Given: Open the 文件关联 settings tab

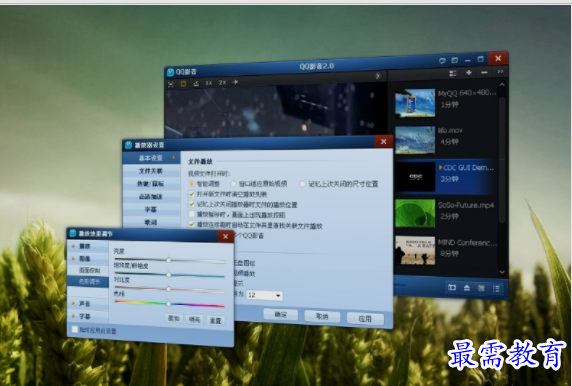Looking at the screenshot, I should [x=151, y=171].
